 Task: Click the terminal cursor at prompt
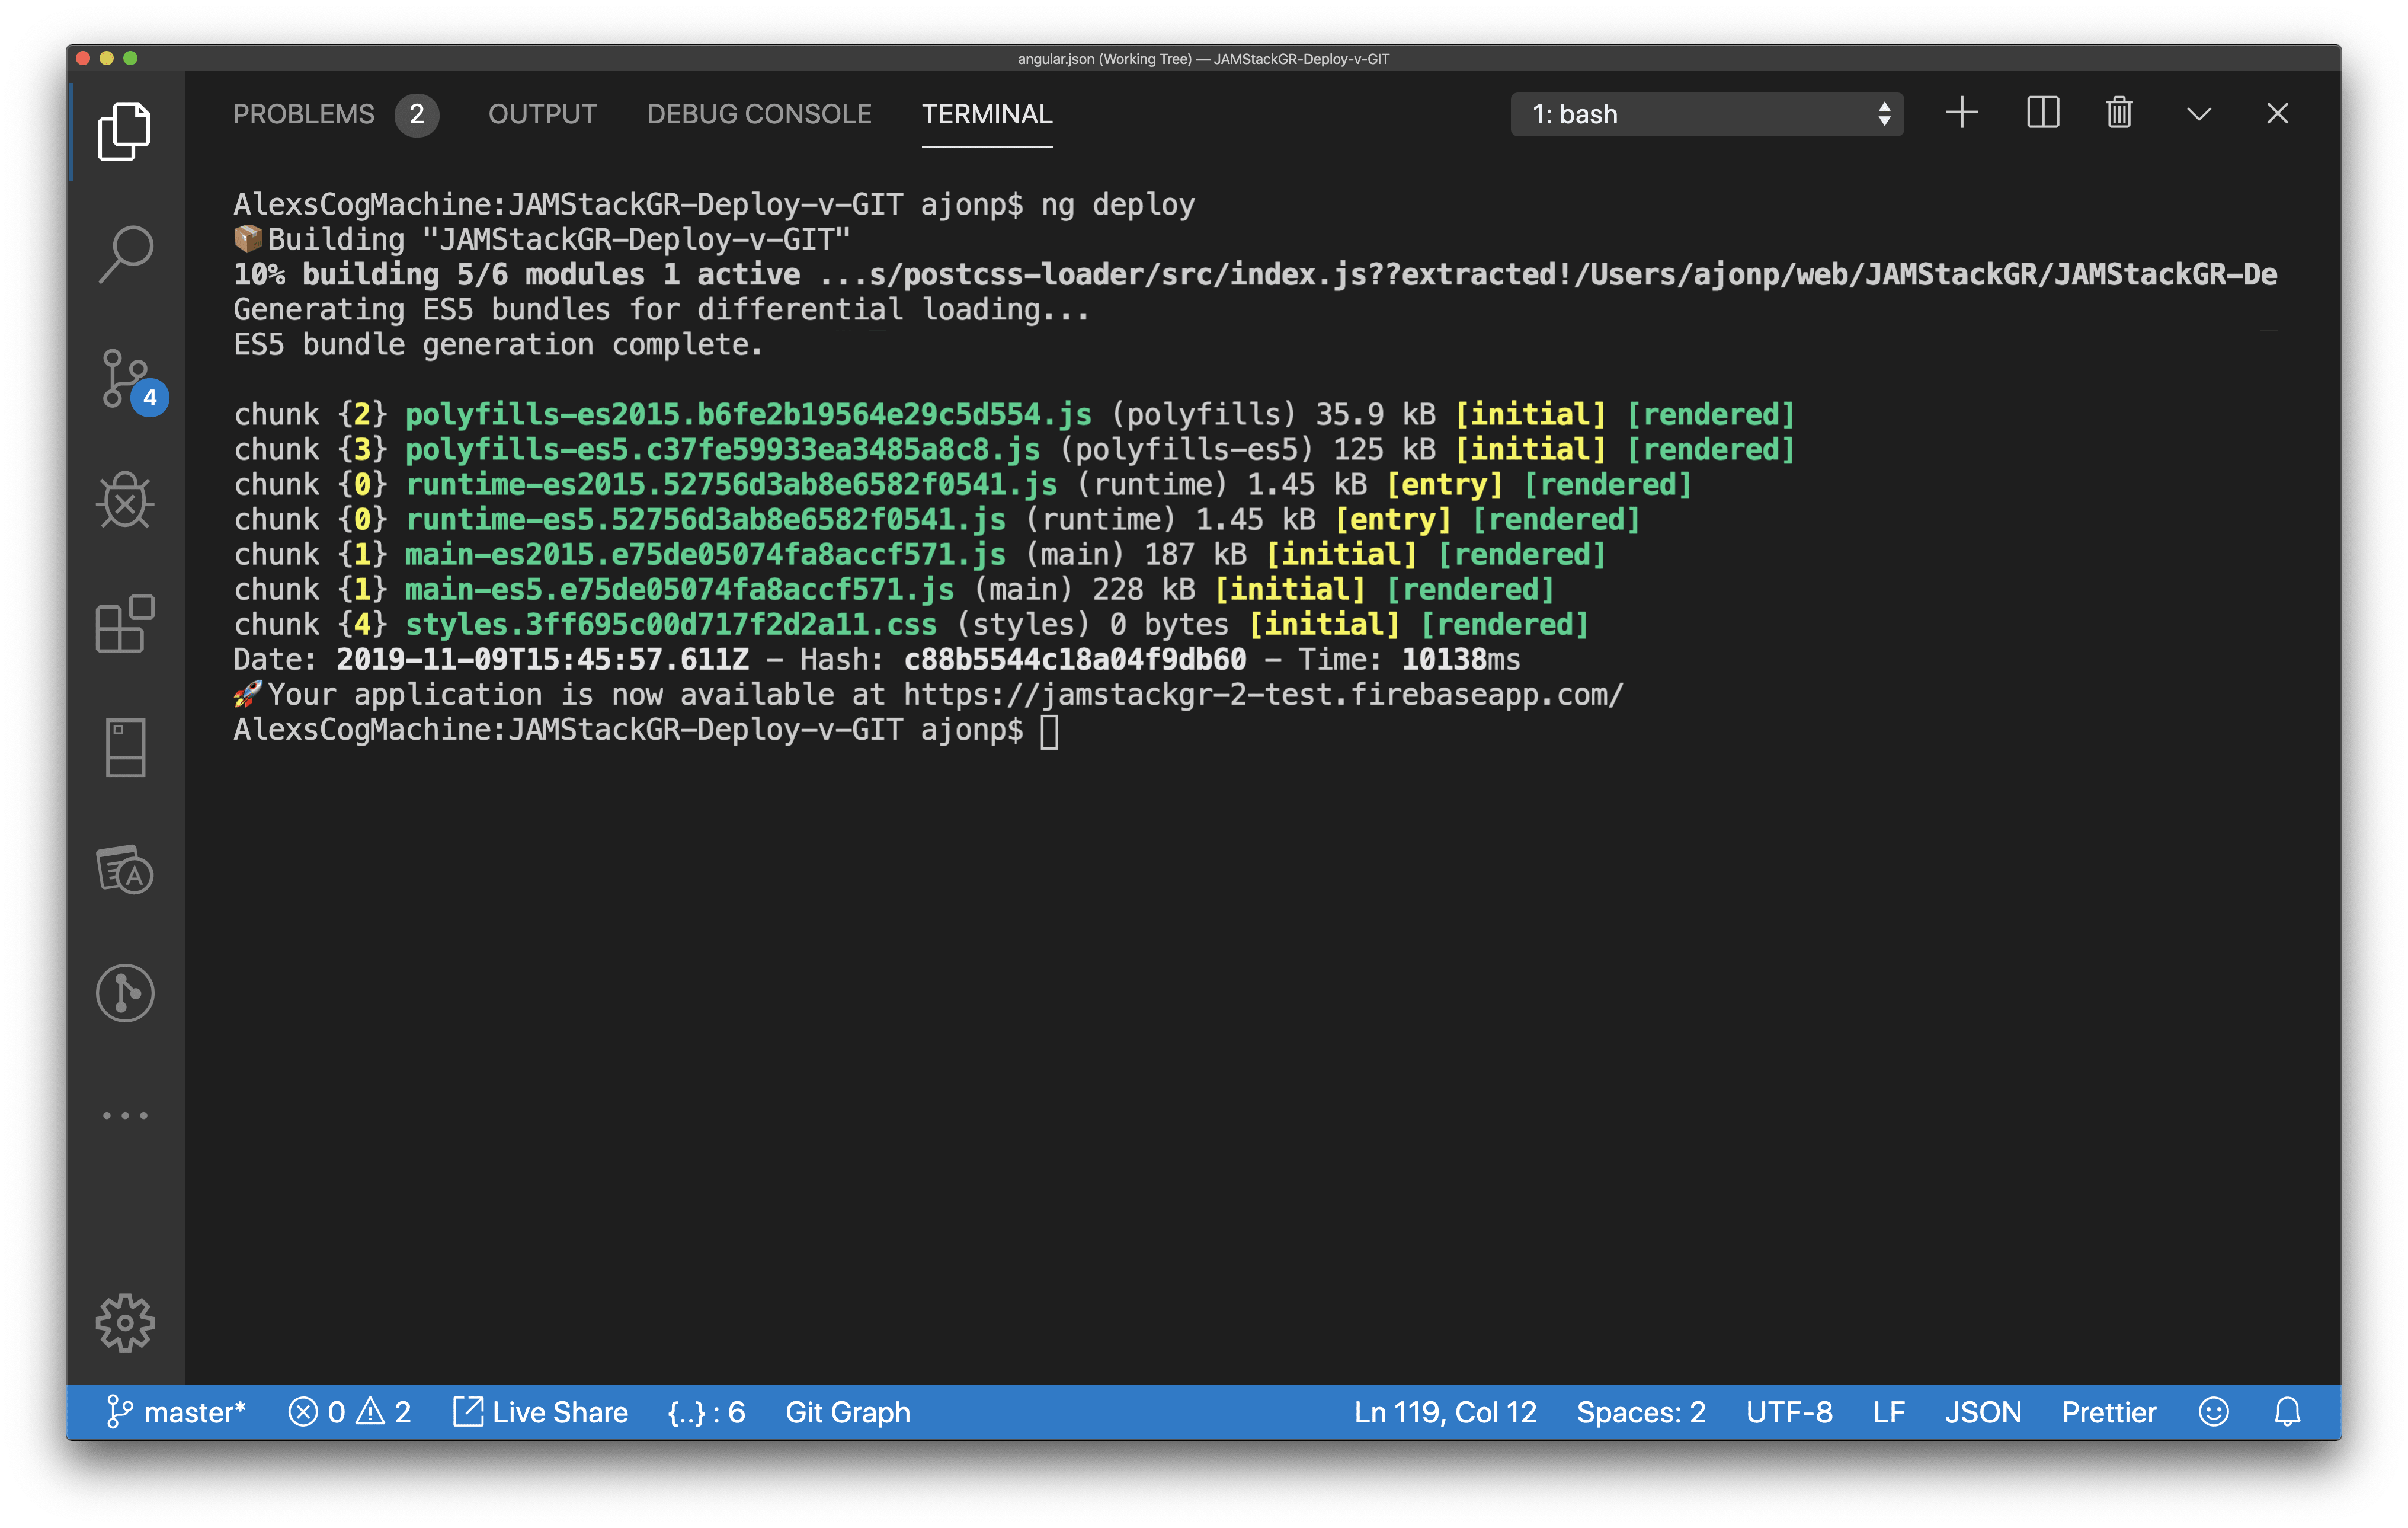point(1049,731)
